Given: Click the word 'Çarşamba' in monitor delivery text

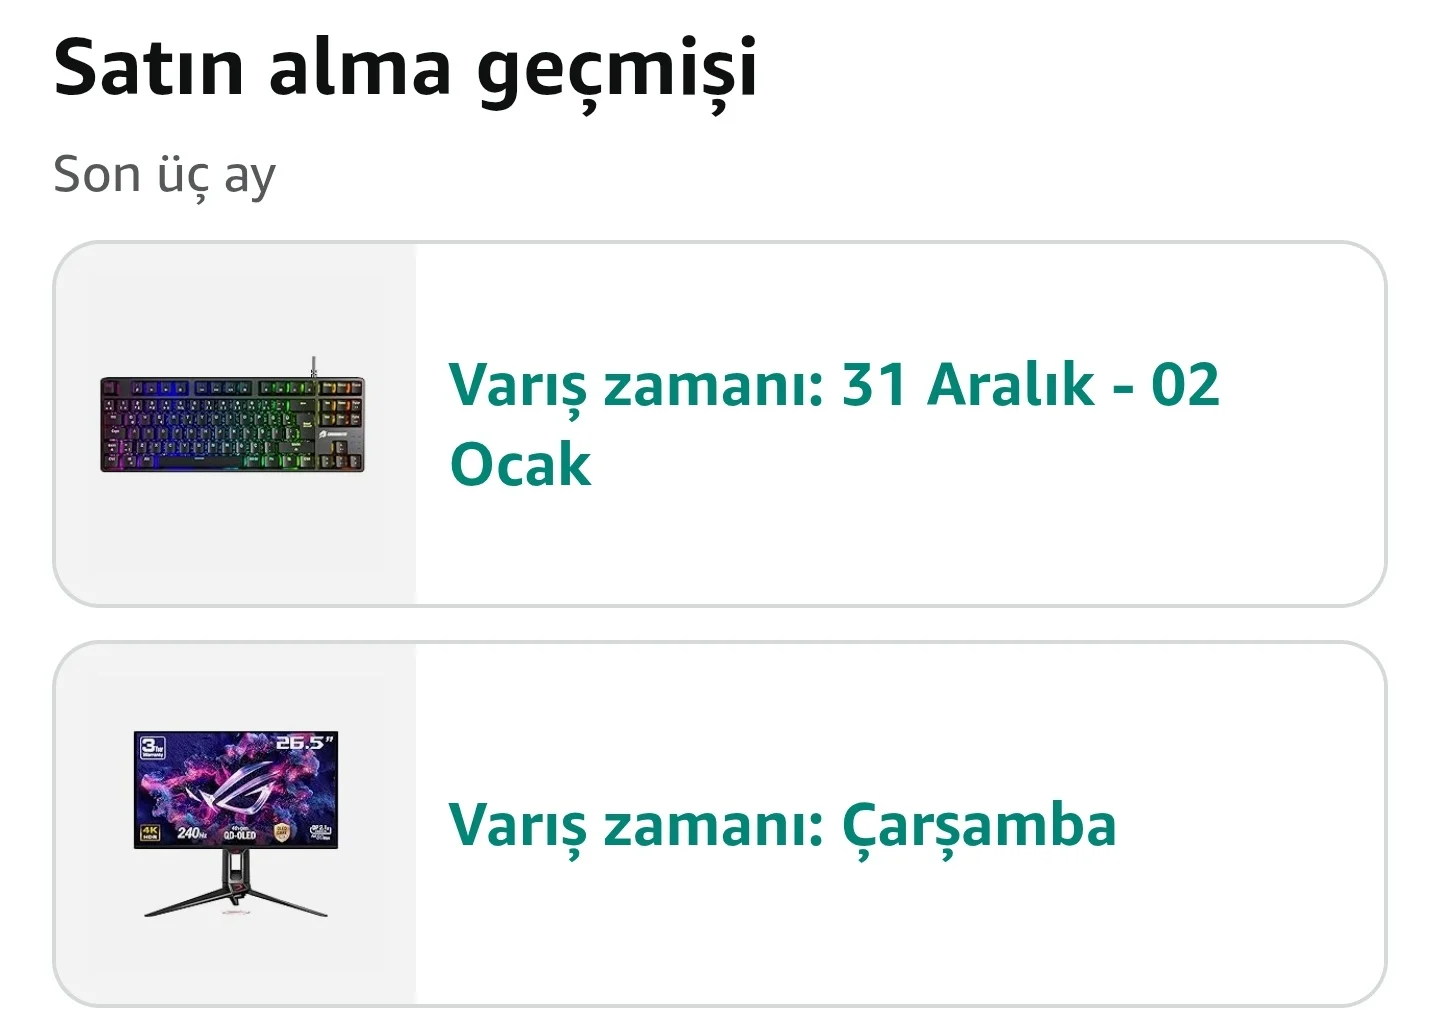Looking at the screenshot, I should [x=979, y=828].
